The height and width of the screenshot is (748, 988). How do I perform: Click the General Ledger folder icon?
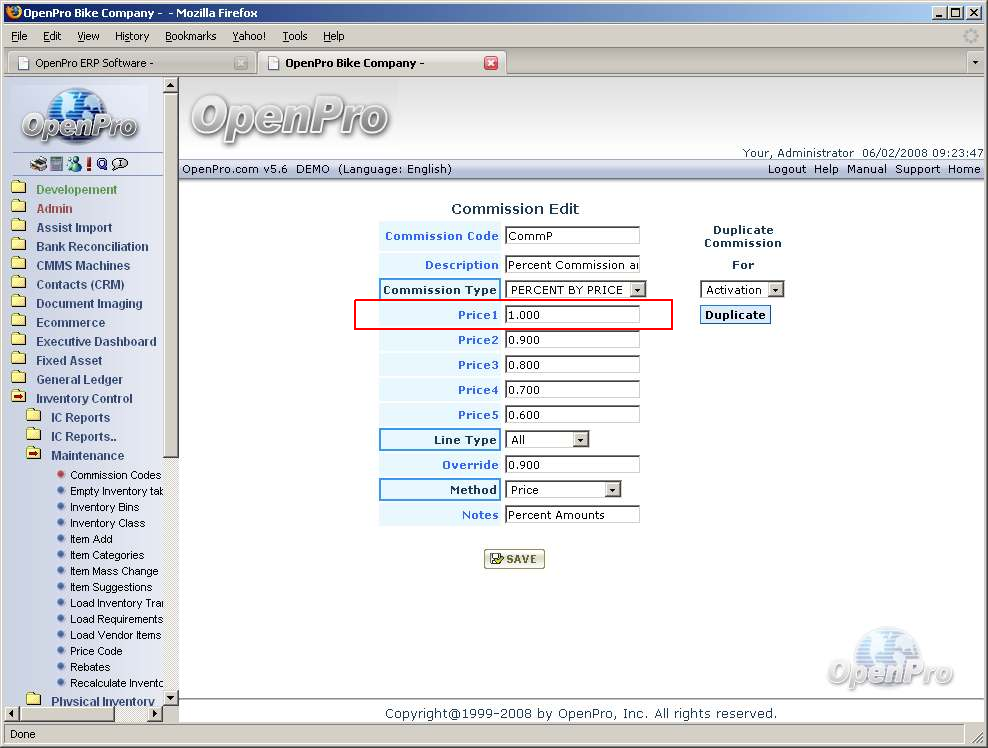pyautogui.click(x=19, y=379)
